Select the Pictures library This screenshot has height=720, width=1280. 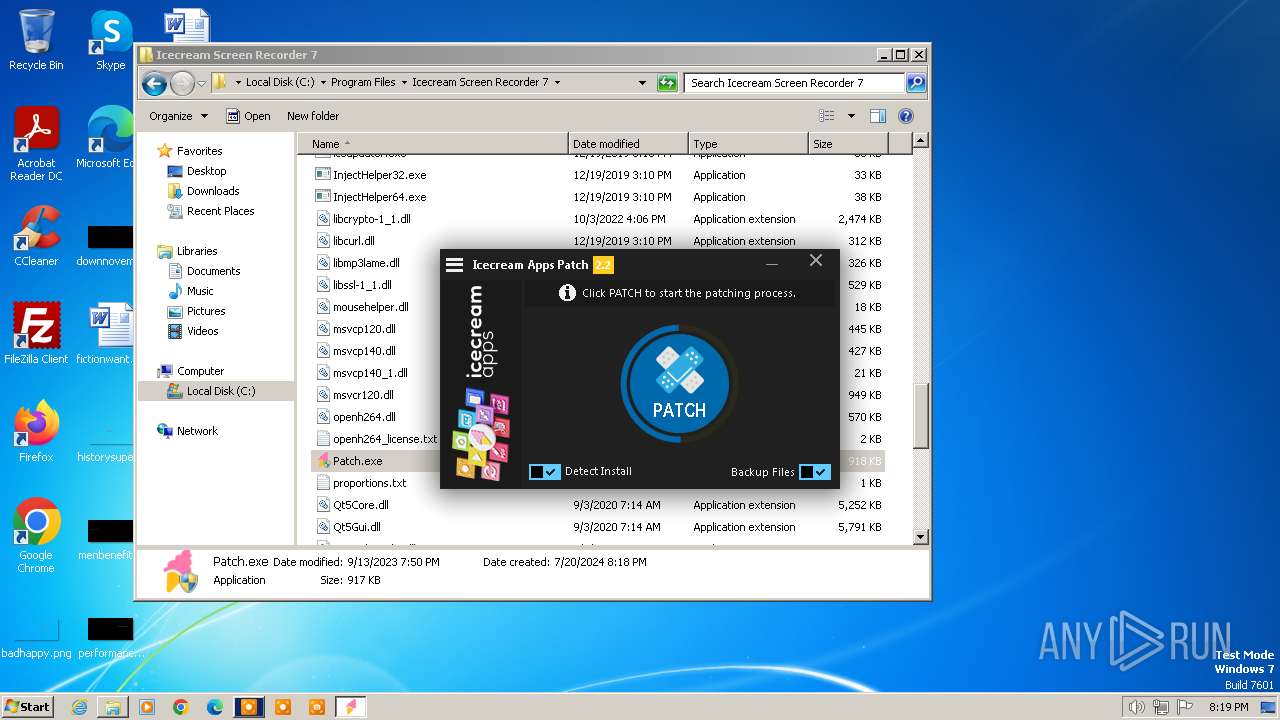pos(206,311)
